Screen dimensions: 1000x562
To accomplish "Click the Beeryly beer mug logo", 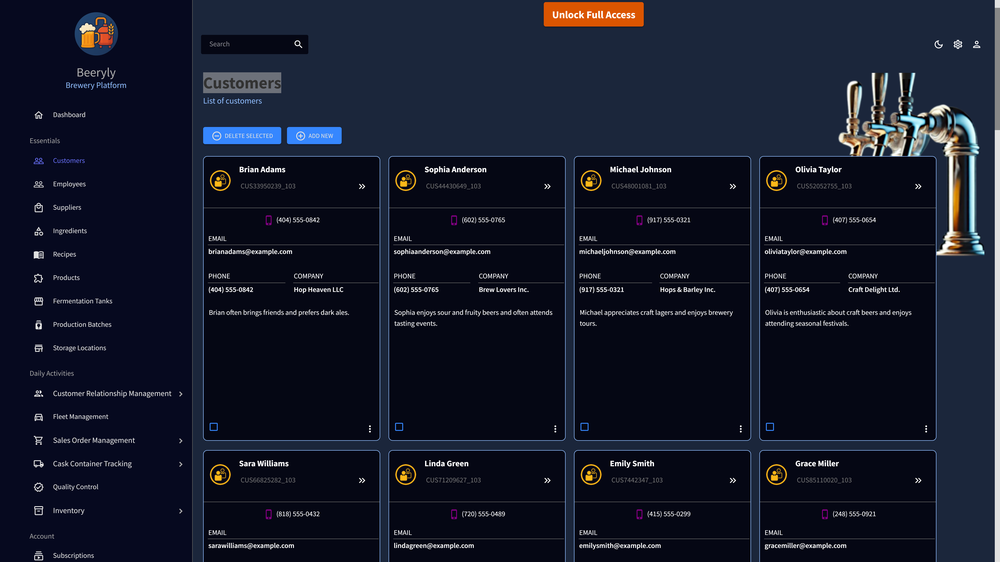I will [x=96, y=34].
